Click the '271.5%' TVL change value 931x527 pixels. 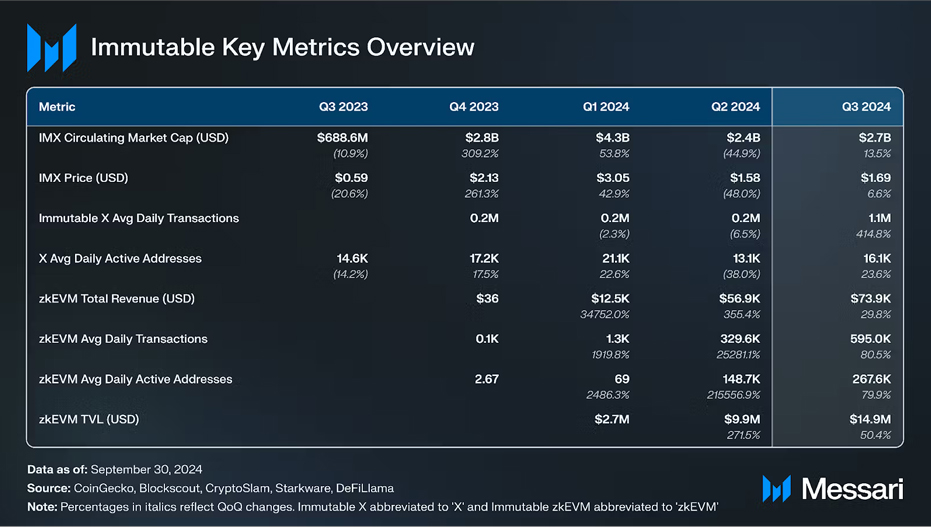click(x=743, y=436)
